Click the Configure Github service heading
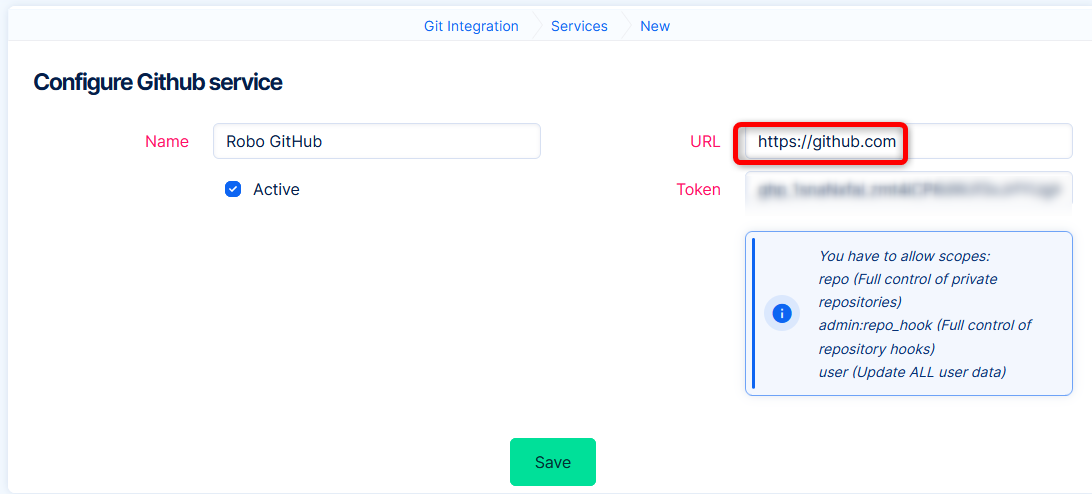Image resolution: width=1092 pixels, height=494 pixels. pos(158,82)
